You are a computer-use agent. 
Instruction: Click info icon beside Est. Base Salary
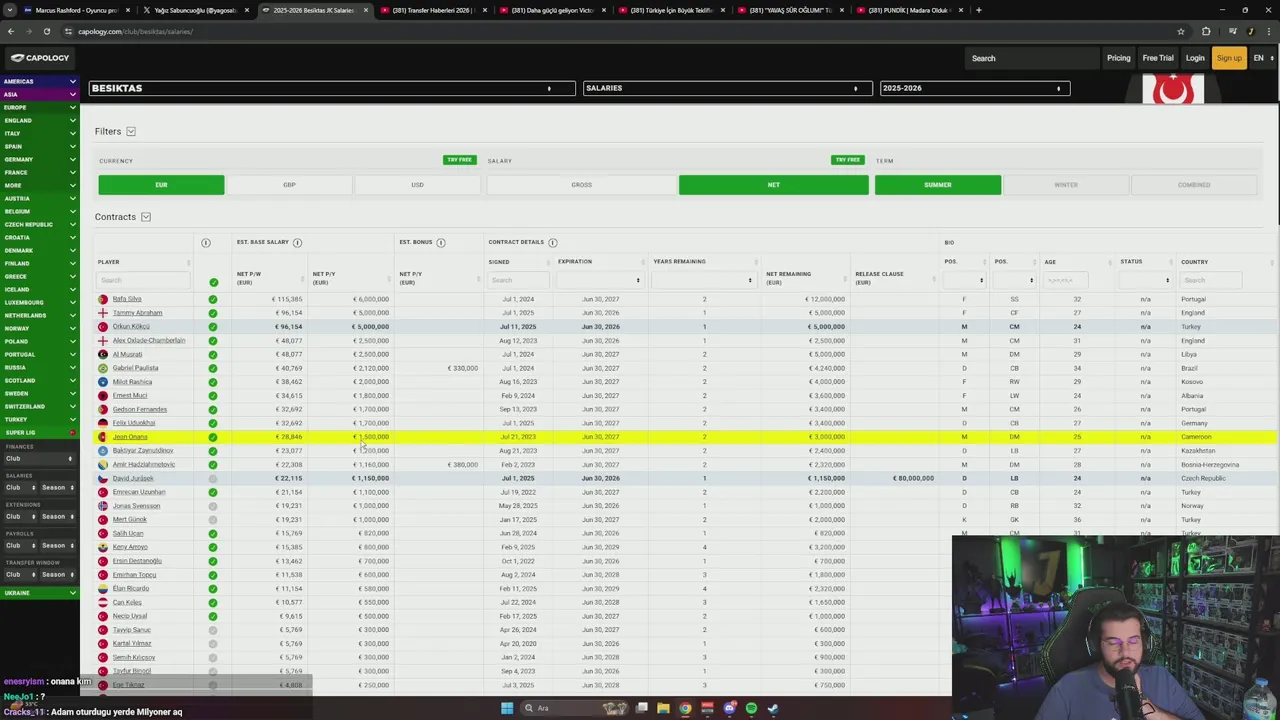point(297,243)
